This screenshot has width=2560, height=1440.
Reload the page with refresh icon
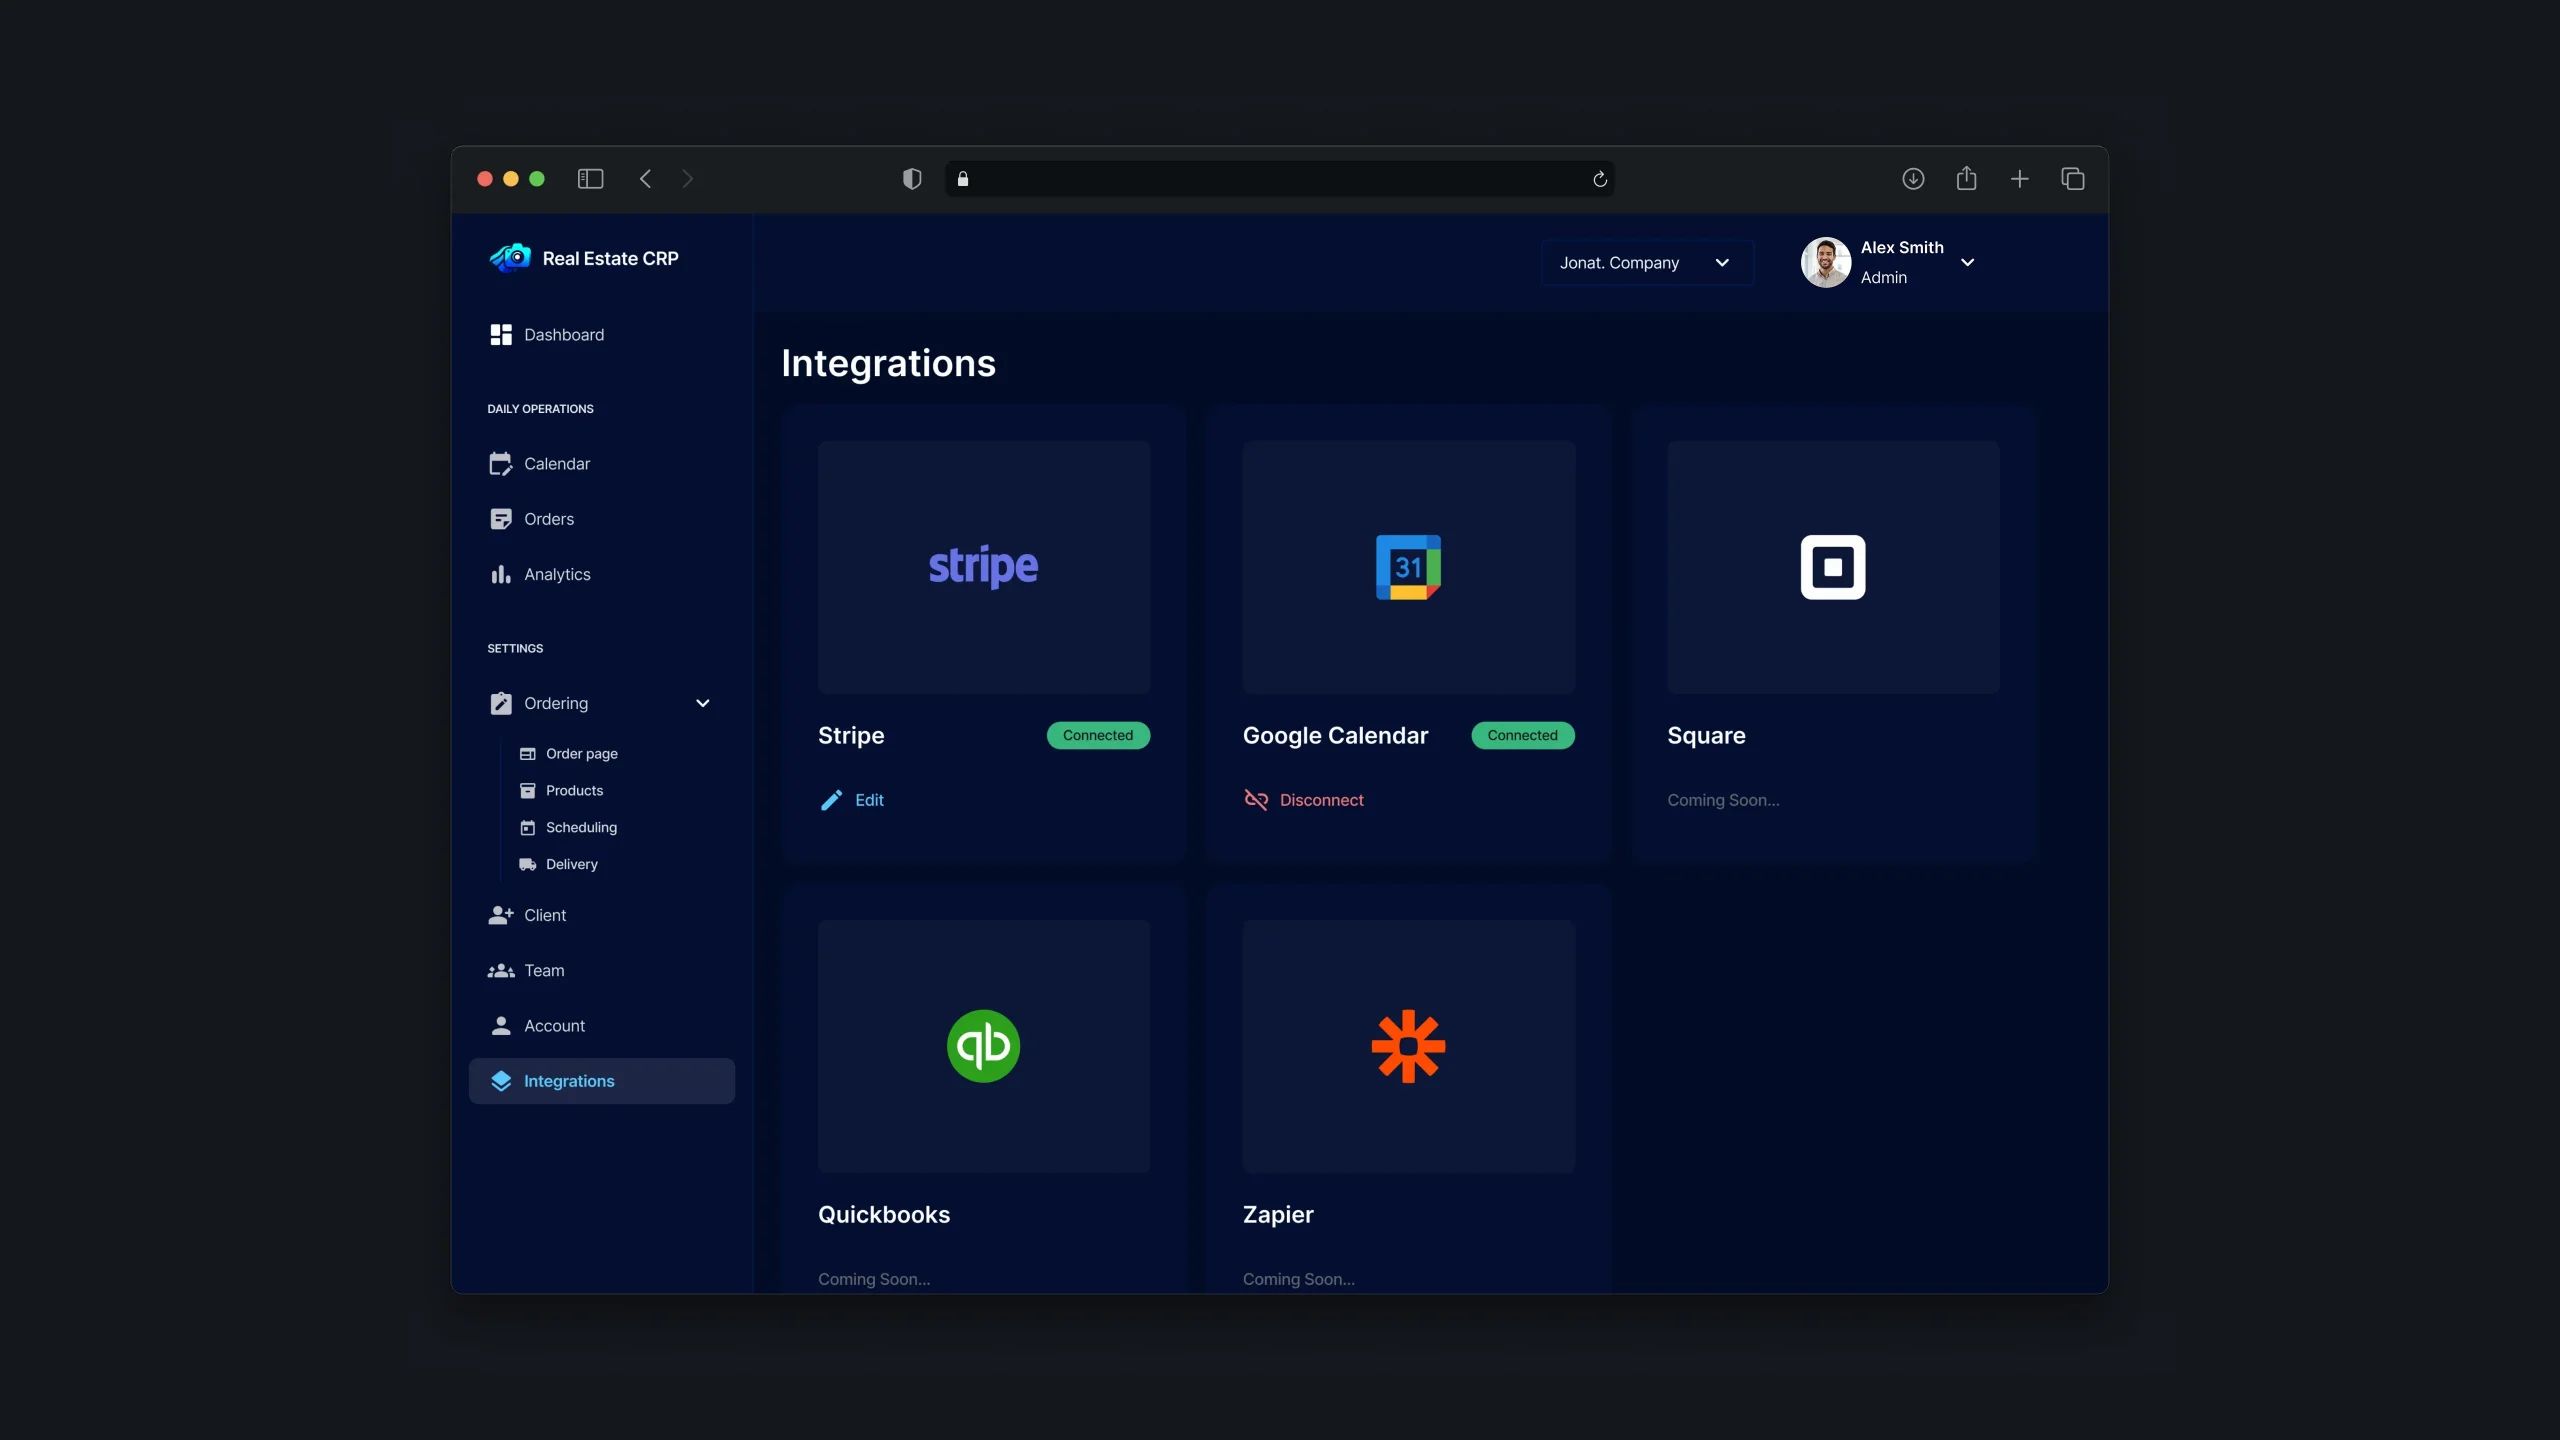pos(1600,179)
